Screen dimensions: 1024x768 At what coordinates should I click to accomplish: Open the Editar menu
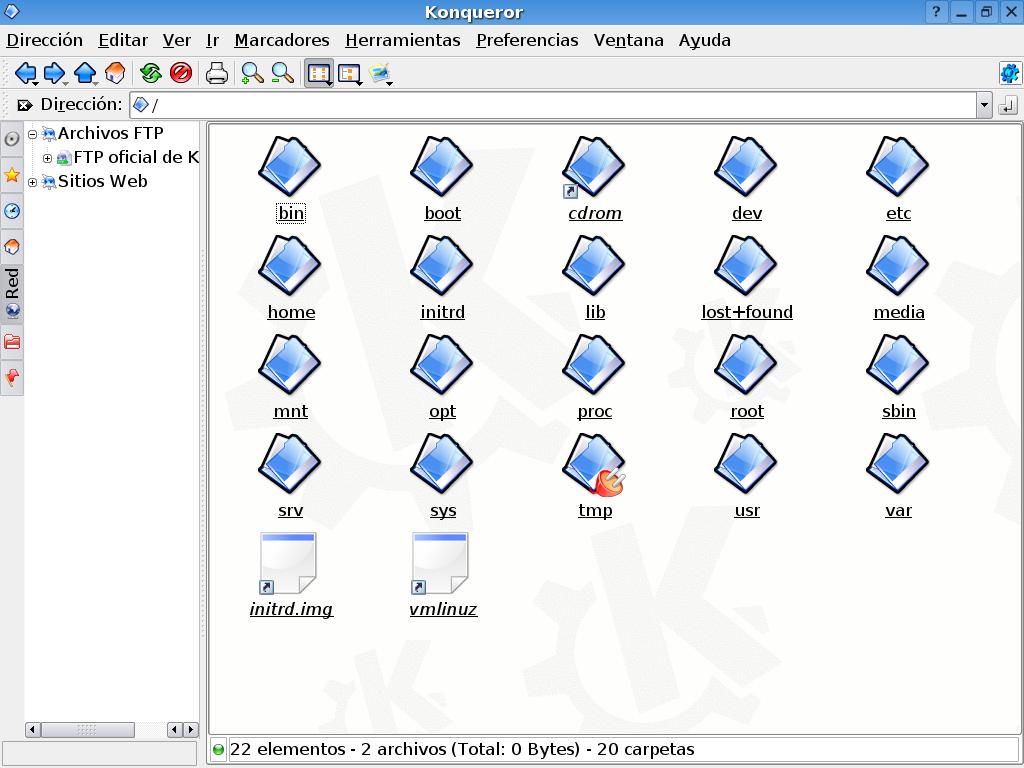[123, 40]
